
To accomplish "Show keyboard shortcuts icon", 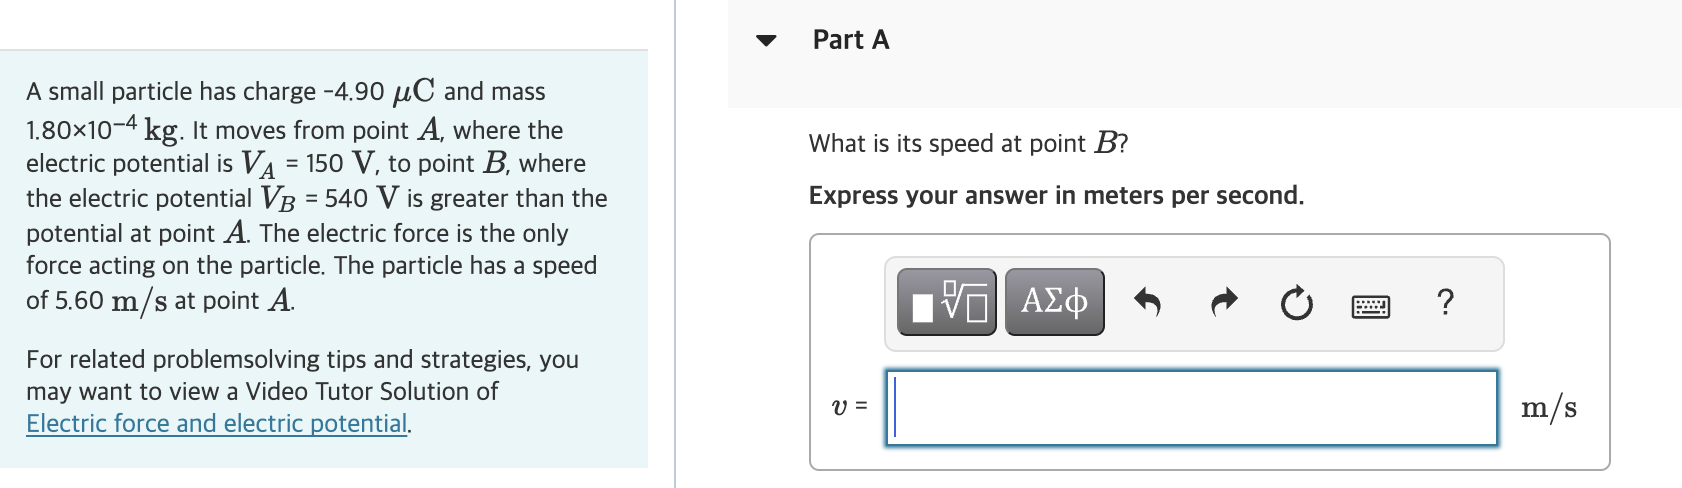I will click(1370, 305).
